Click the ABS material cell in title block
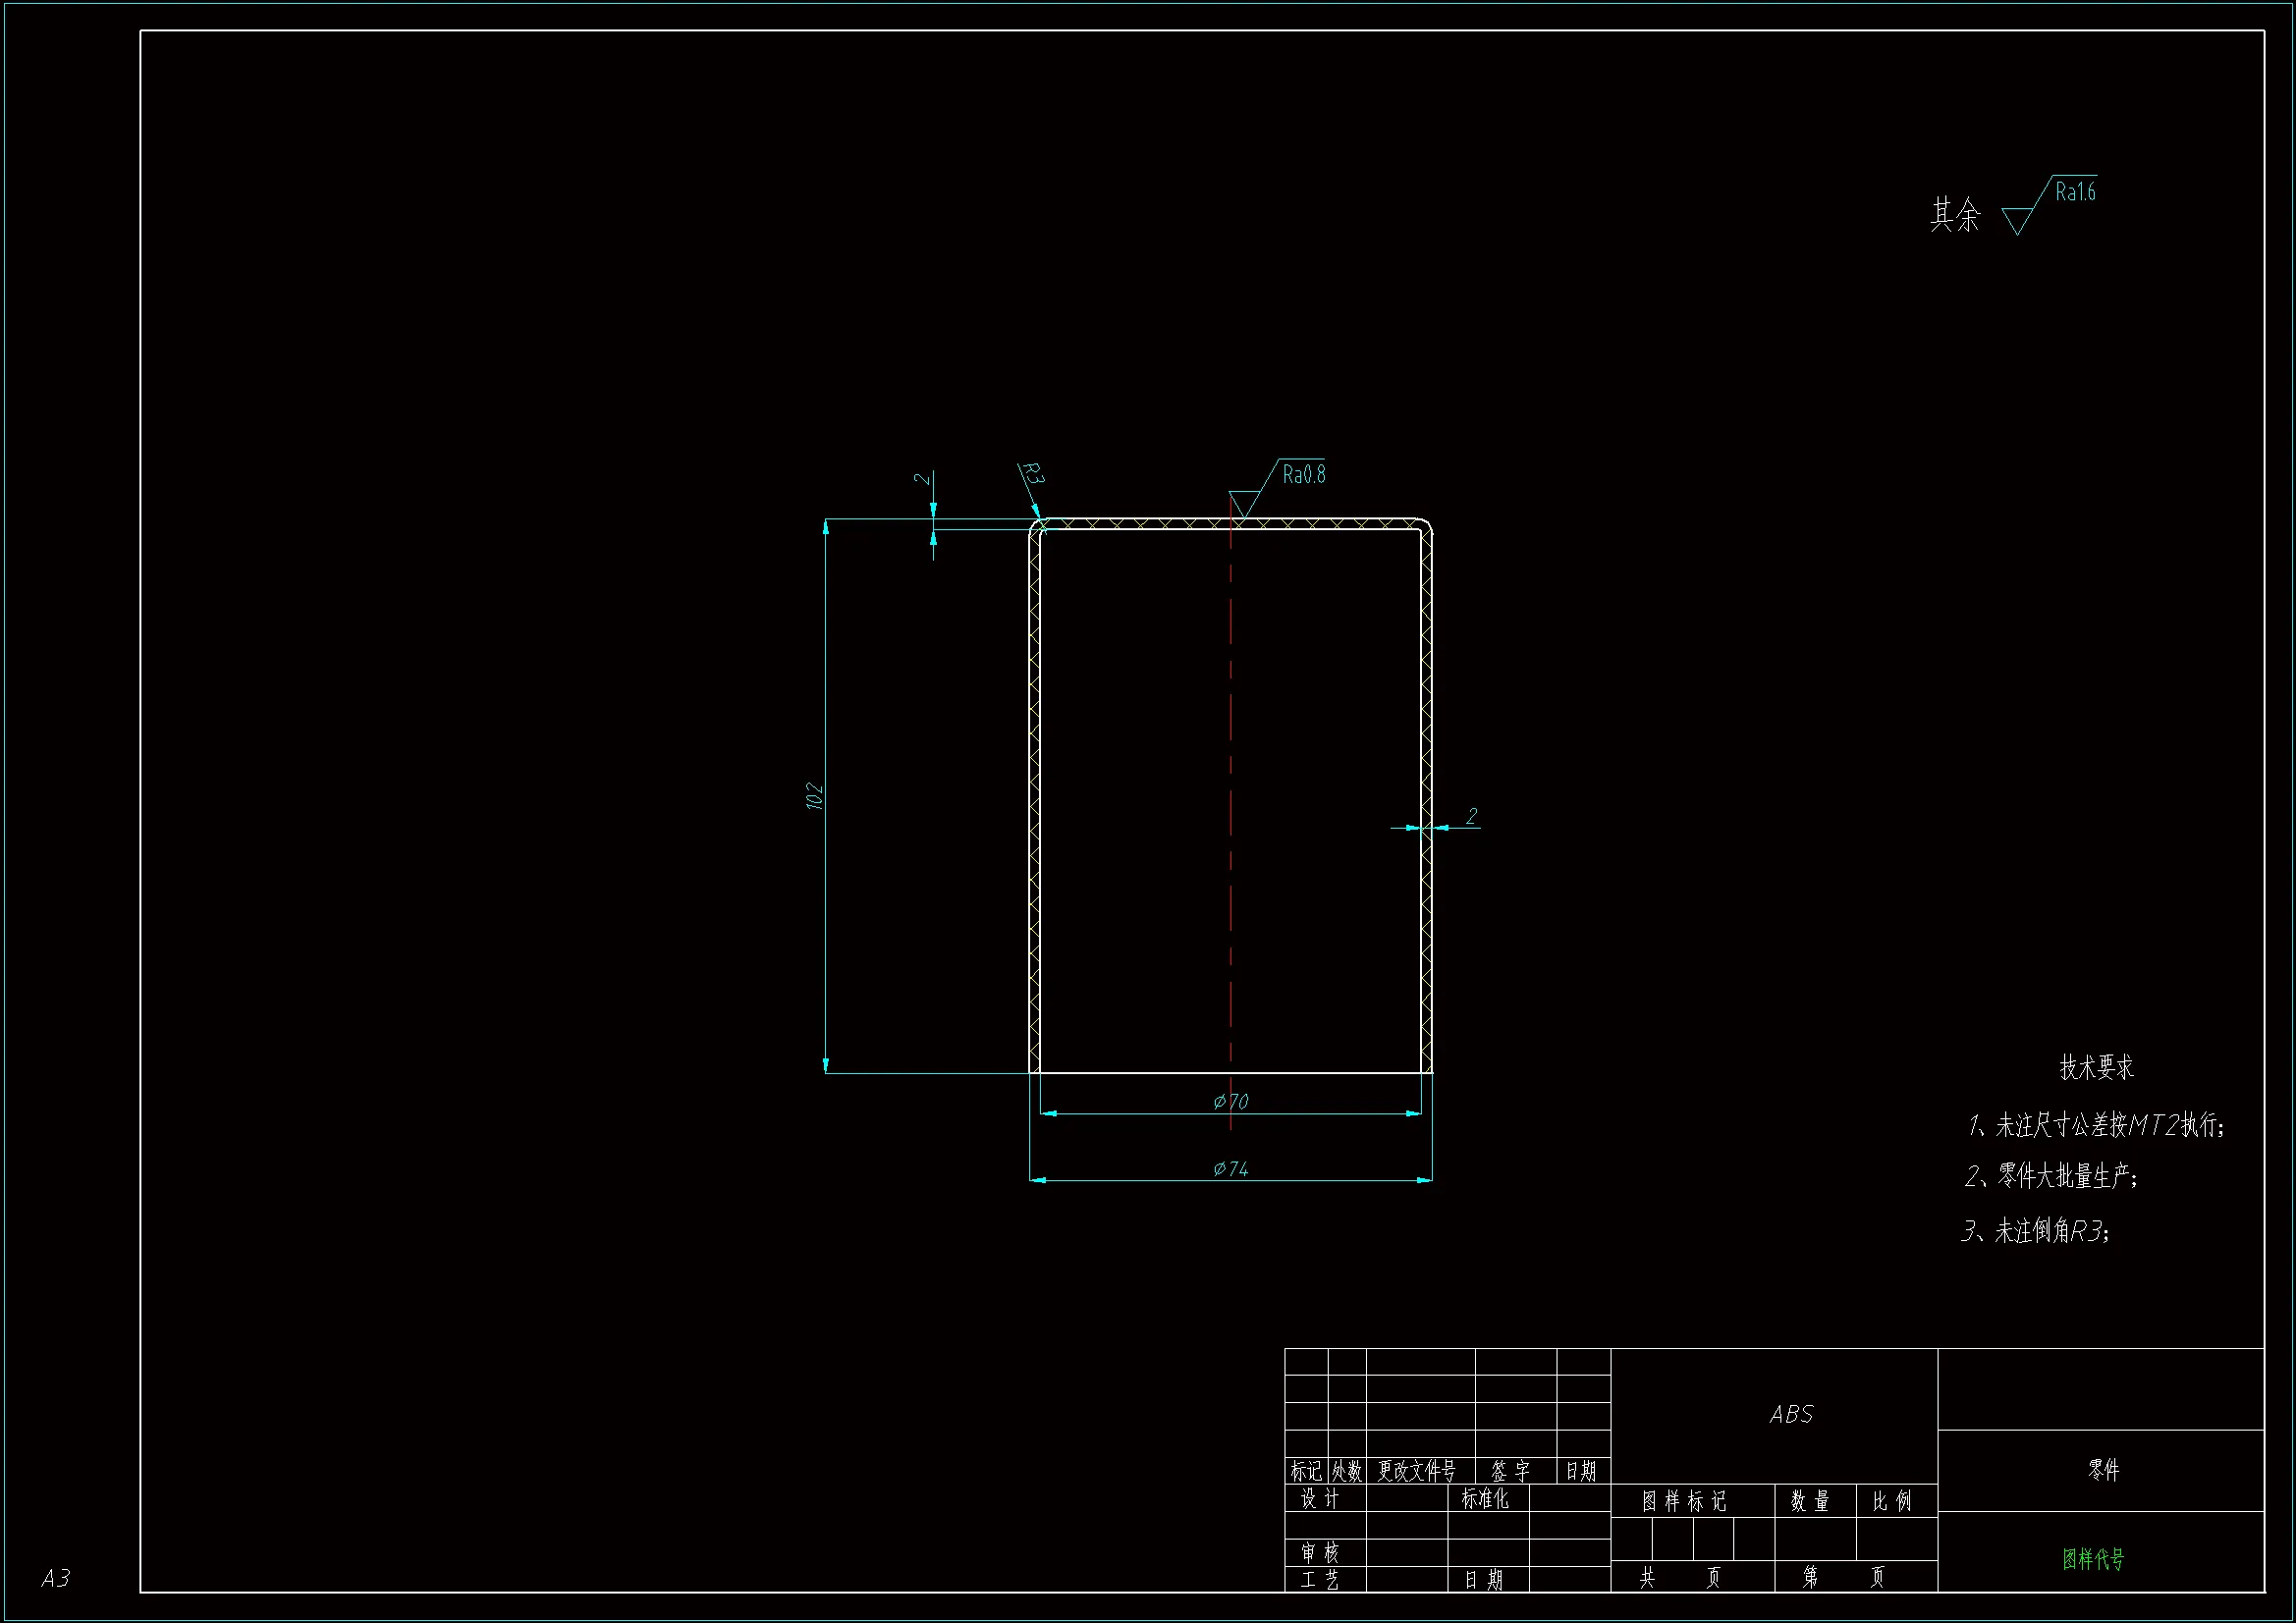2296x1623 pixels. 1790,1415
